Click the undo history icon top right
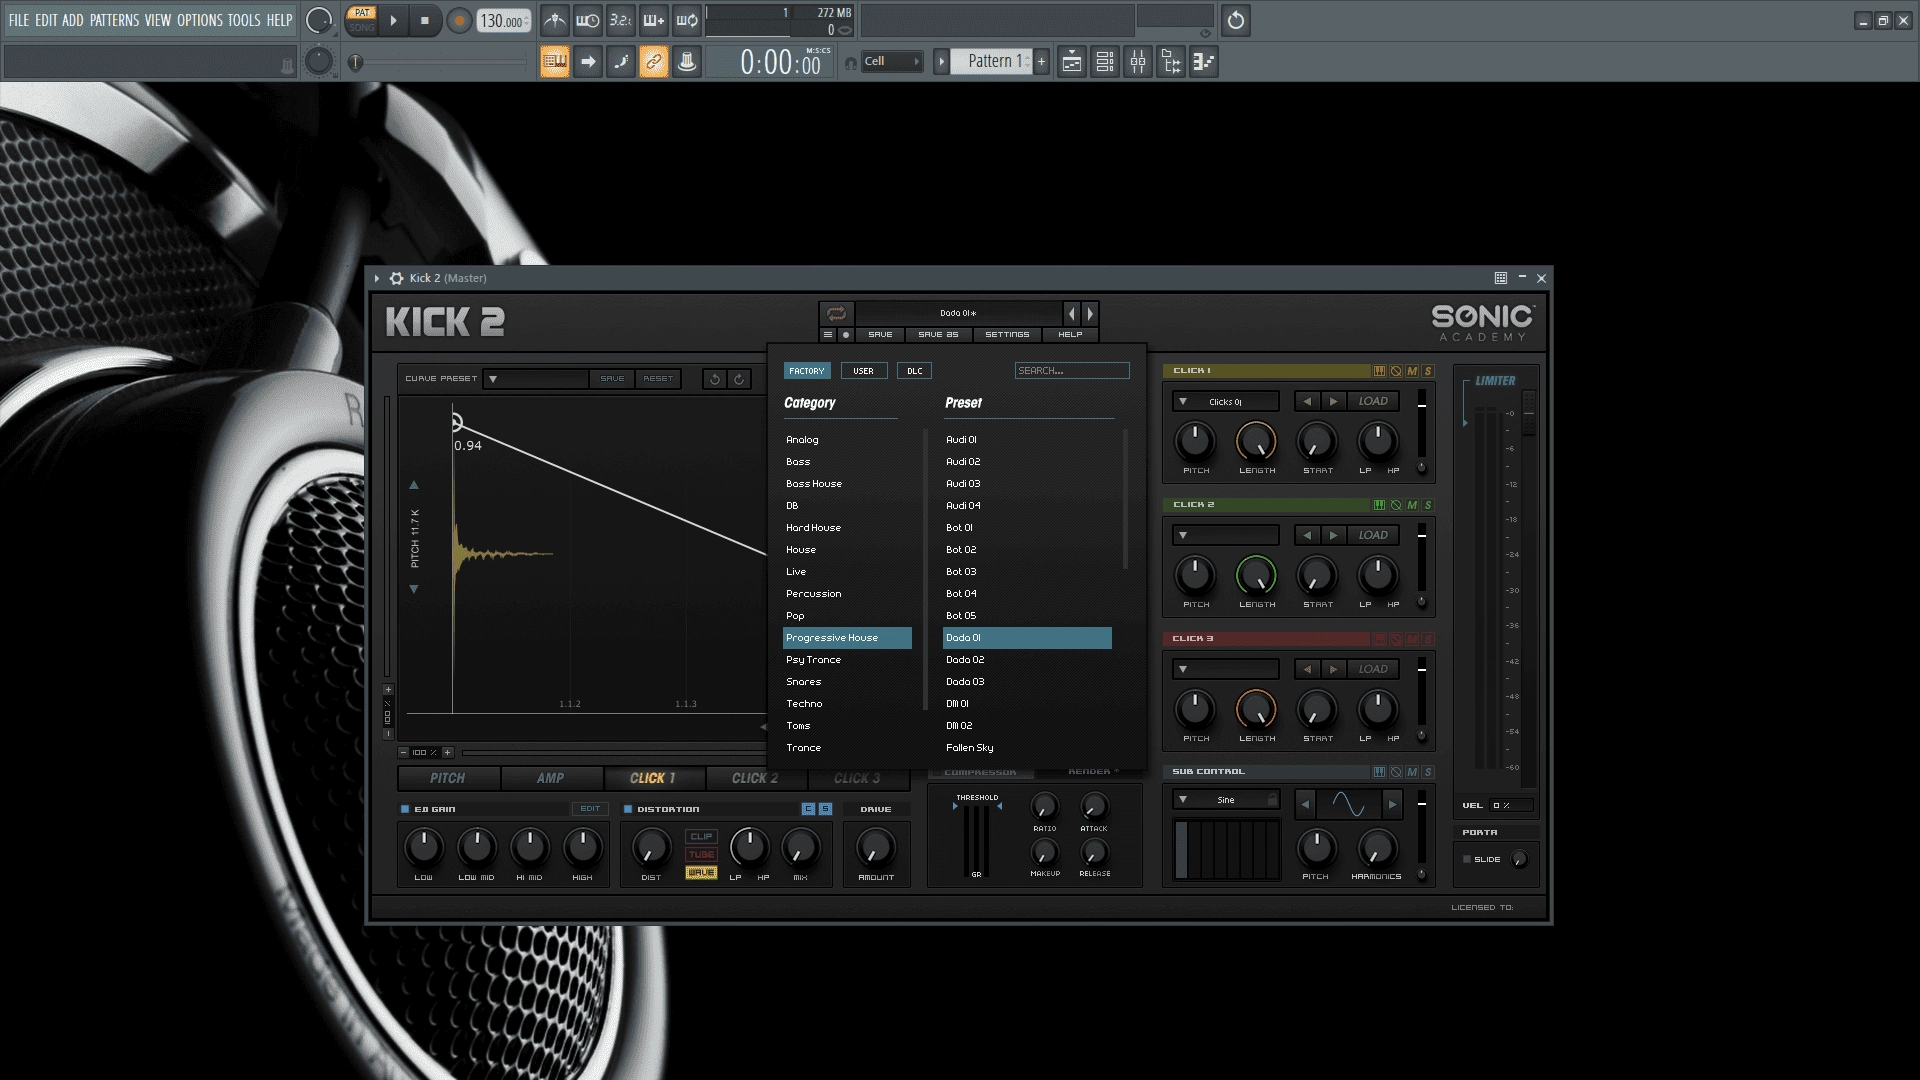 point(1236,20)
